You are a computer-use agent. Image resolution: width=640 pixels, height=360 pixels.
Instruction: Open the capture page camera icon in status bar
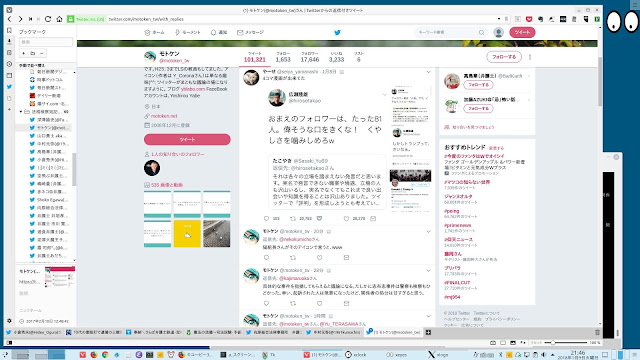(x=493, y=342)
